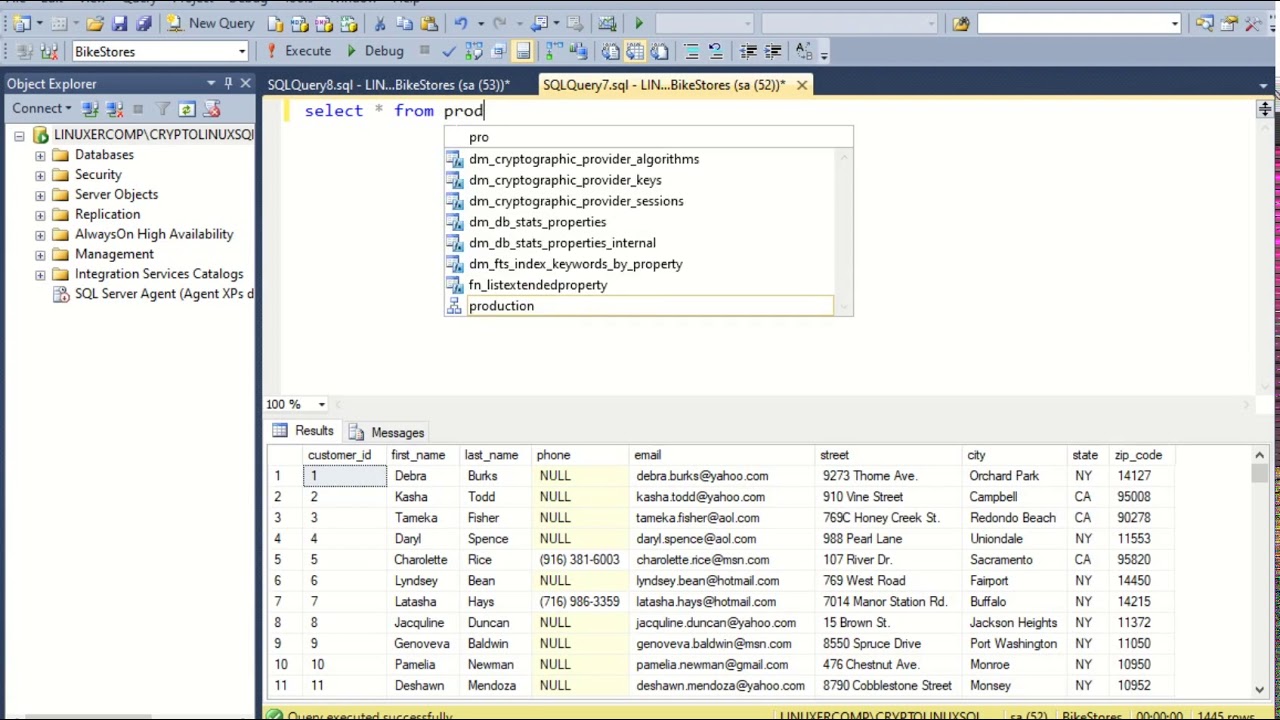Collapse the LINUXERCOMP server node
The width and height of the screenshot is (1280, 720).
pos(19,135)
